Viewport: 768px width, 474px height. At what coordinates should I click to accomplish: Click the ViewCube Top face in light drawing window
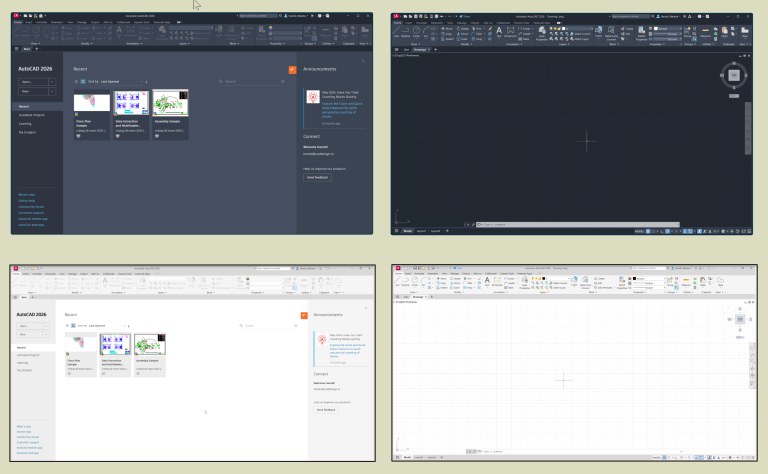point(740,319)
